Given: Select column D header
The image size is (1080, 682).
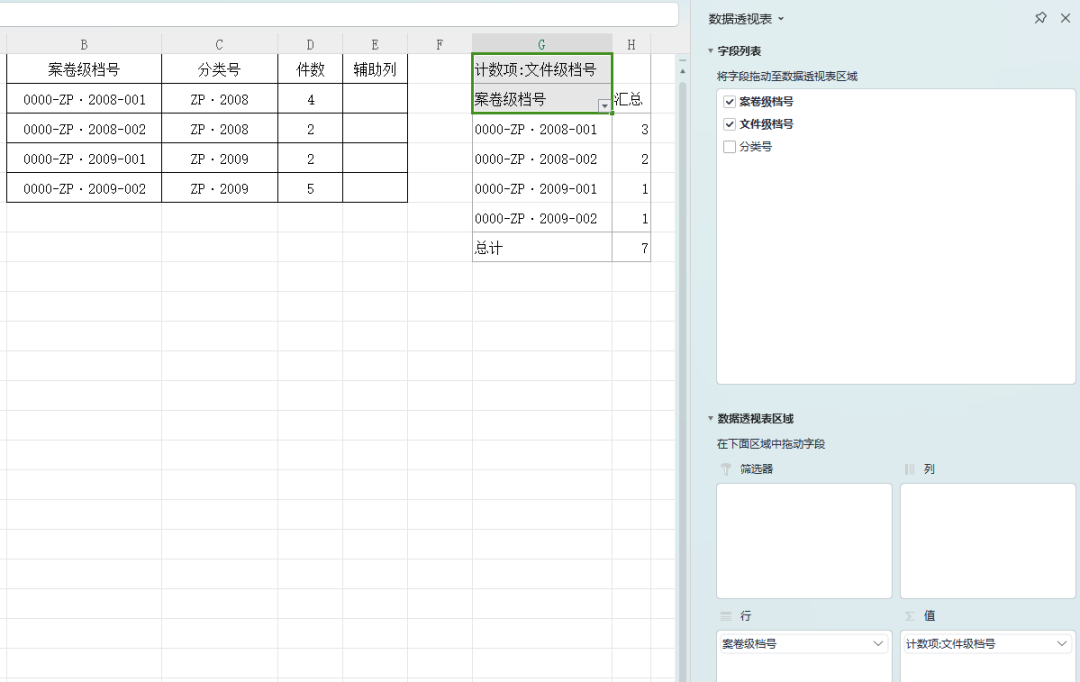Looking at the screenshot, I should (310, 45).
